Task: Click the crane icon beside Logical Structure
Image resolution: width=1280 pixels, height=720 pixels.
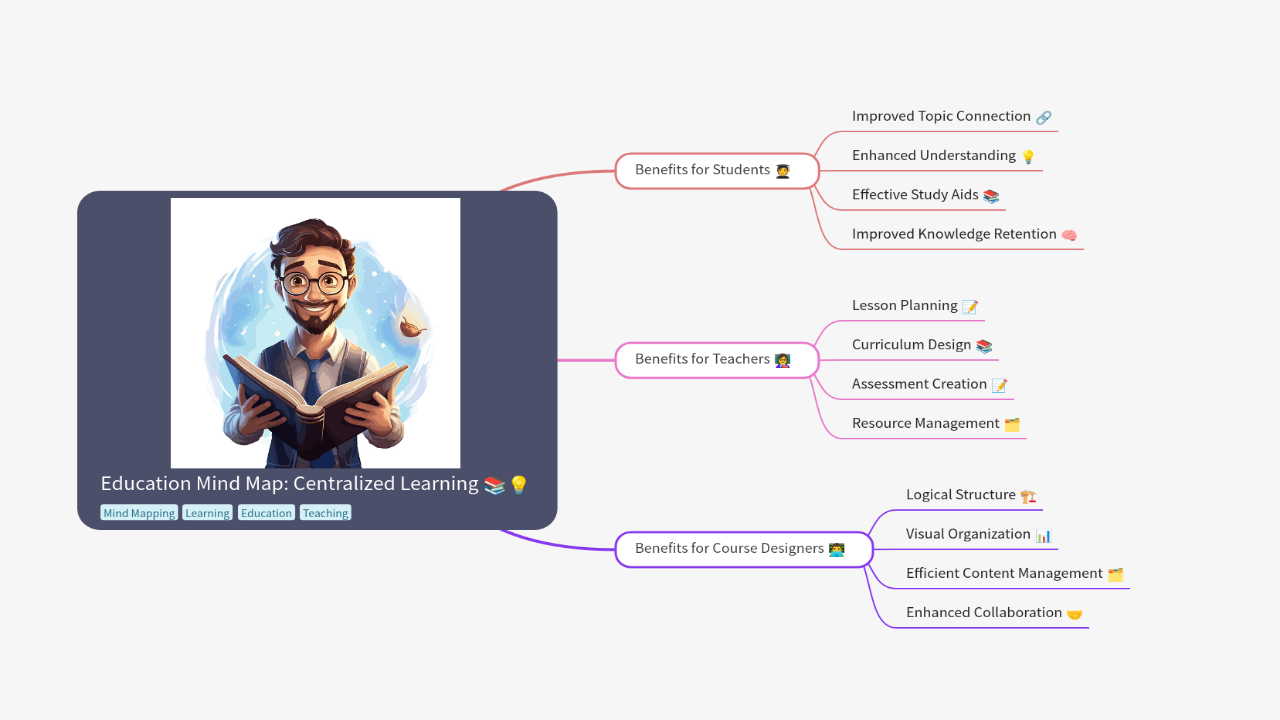Action: 1028,496
